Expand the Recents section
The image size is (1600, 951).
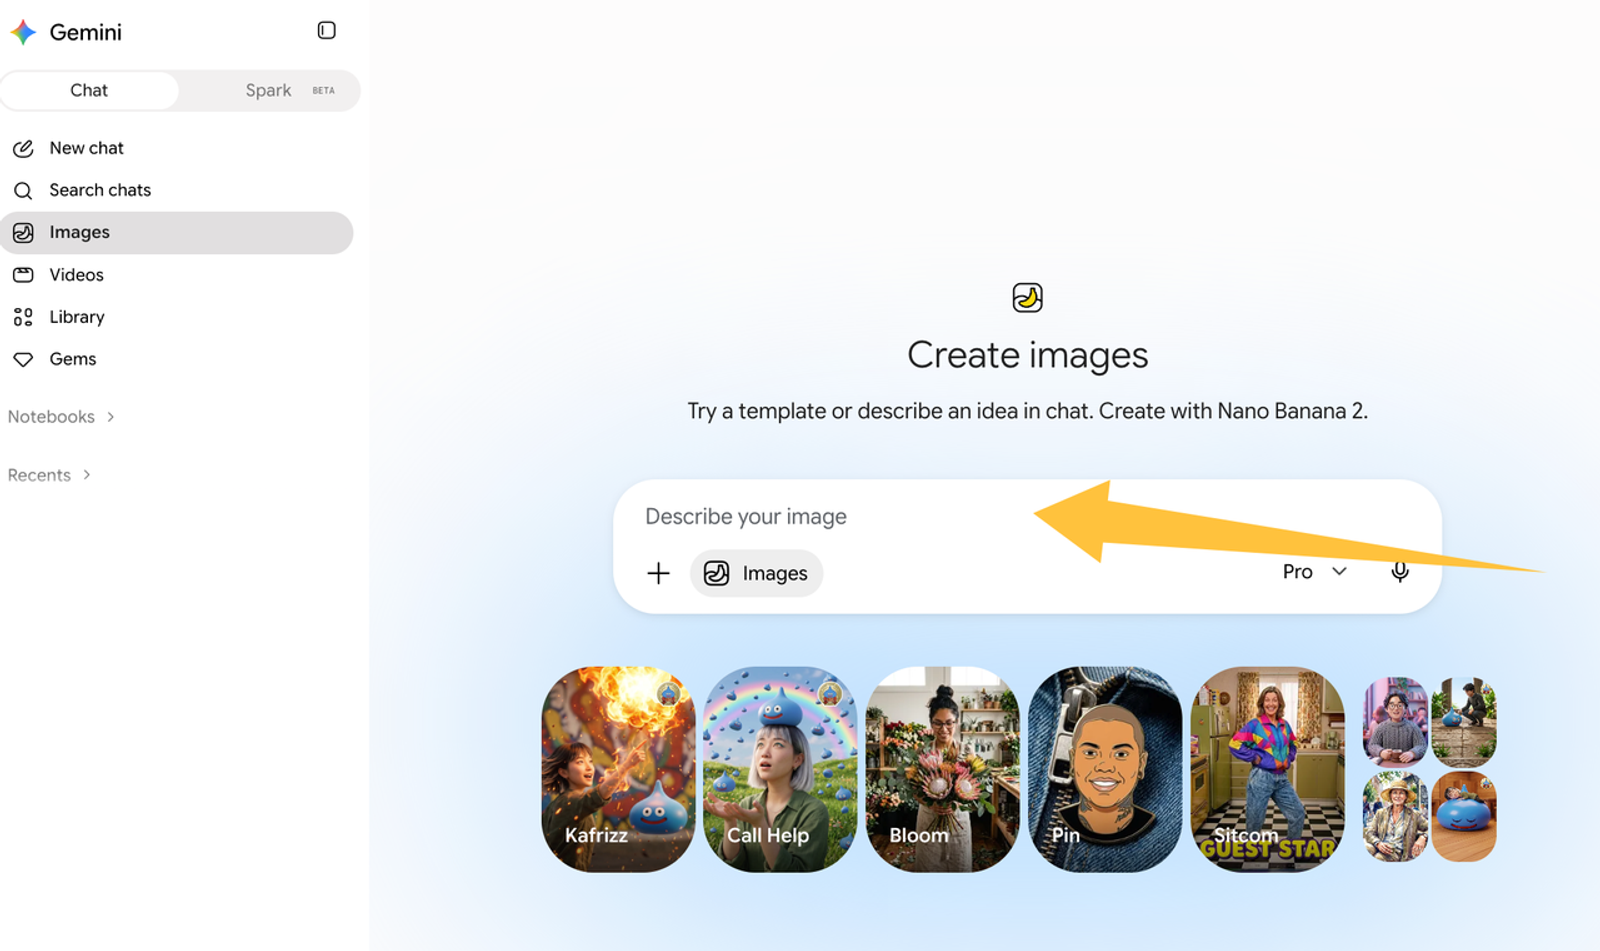pyautogui.click(x=50, y=475)
